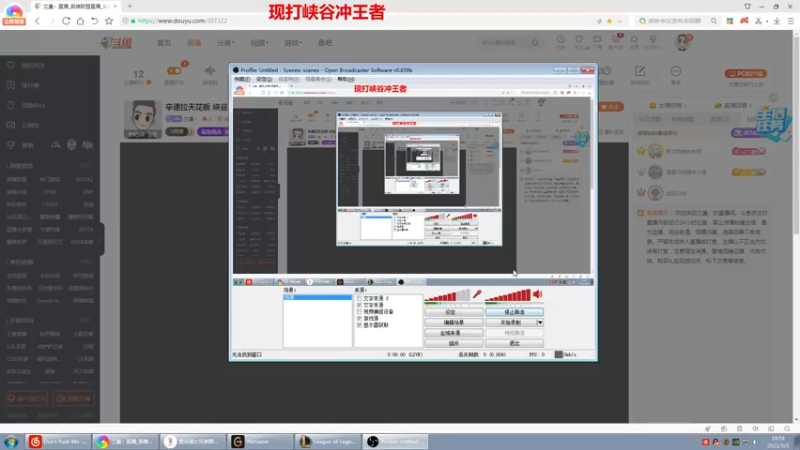Mute the microphone icon in OBS
The height and width of the screenshot is (450, 800).
tap(477, 294)
